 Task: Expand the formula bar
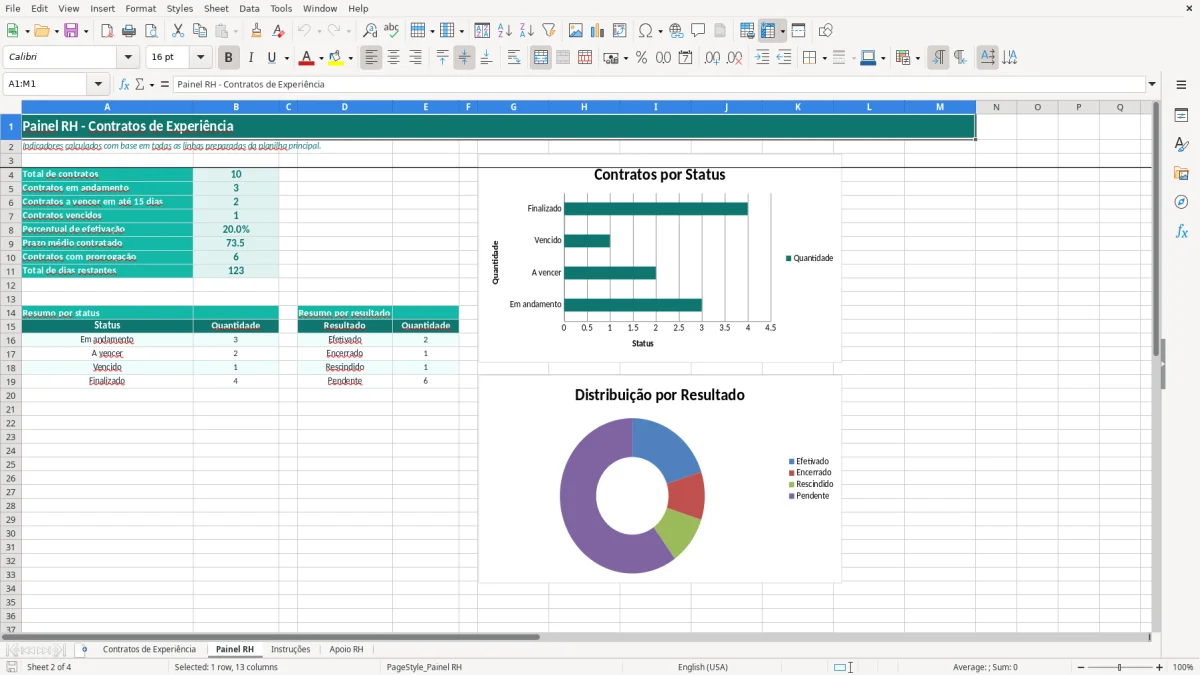coord(1152,84)
